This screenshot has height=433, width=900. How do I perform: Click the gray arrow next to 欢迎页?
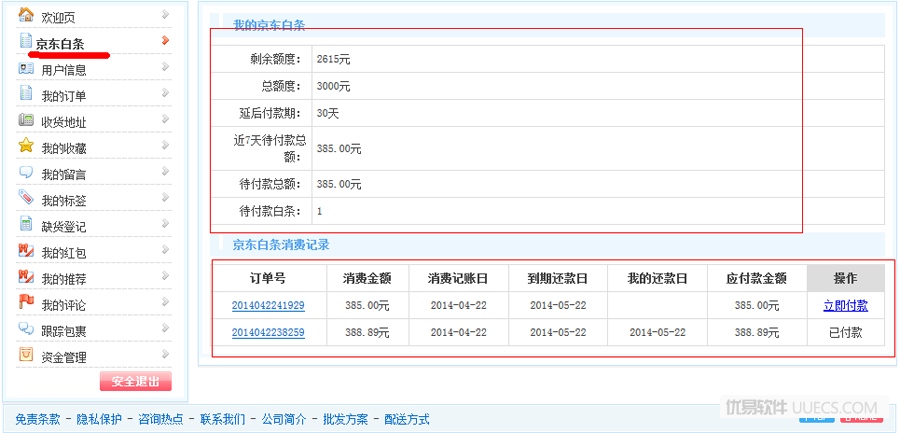165,14
